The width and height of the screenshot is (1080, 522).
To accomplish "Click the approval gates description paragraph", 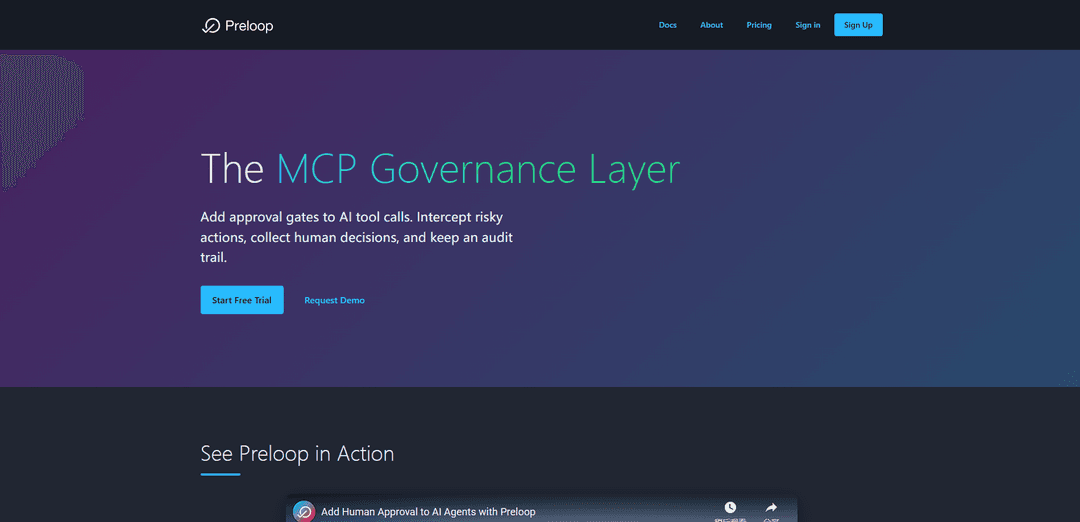I will pyautogui.click(x=357, y=237).
